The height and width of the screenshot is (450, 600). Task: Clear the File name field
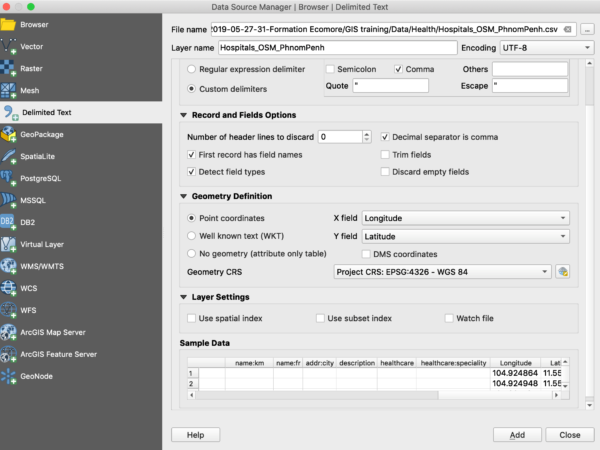click(568, 29)
